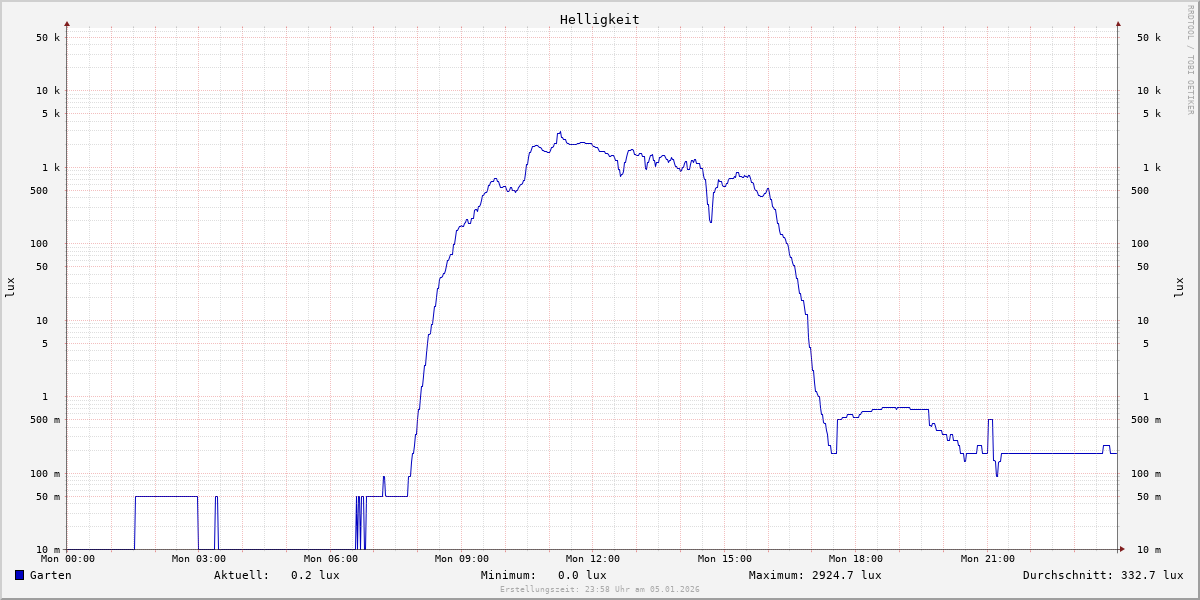Click the "50 k" label on left axis
The width and height of the screenshot is (1200, 600).
(48, 38)
